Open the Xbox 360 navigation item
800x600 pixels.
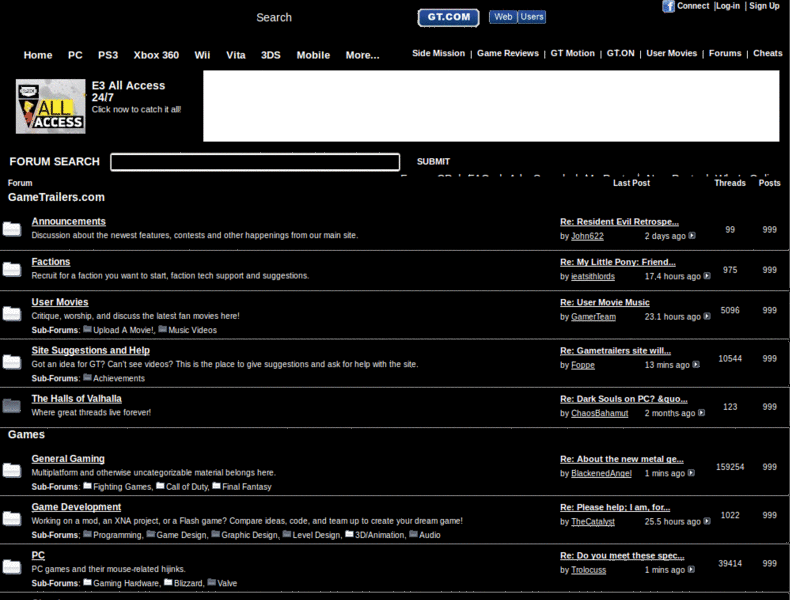coord(156,55)
